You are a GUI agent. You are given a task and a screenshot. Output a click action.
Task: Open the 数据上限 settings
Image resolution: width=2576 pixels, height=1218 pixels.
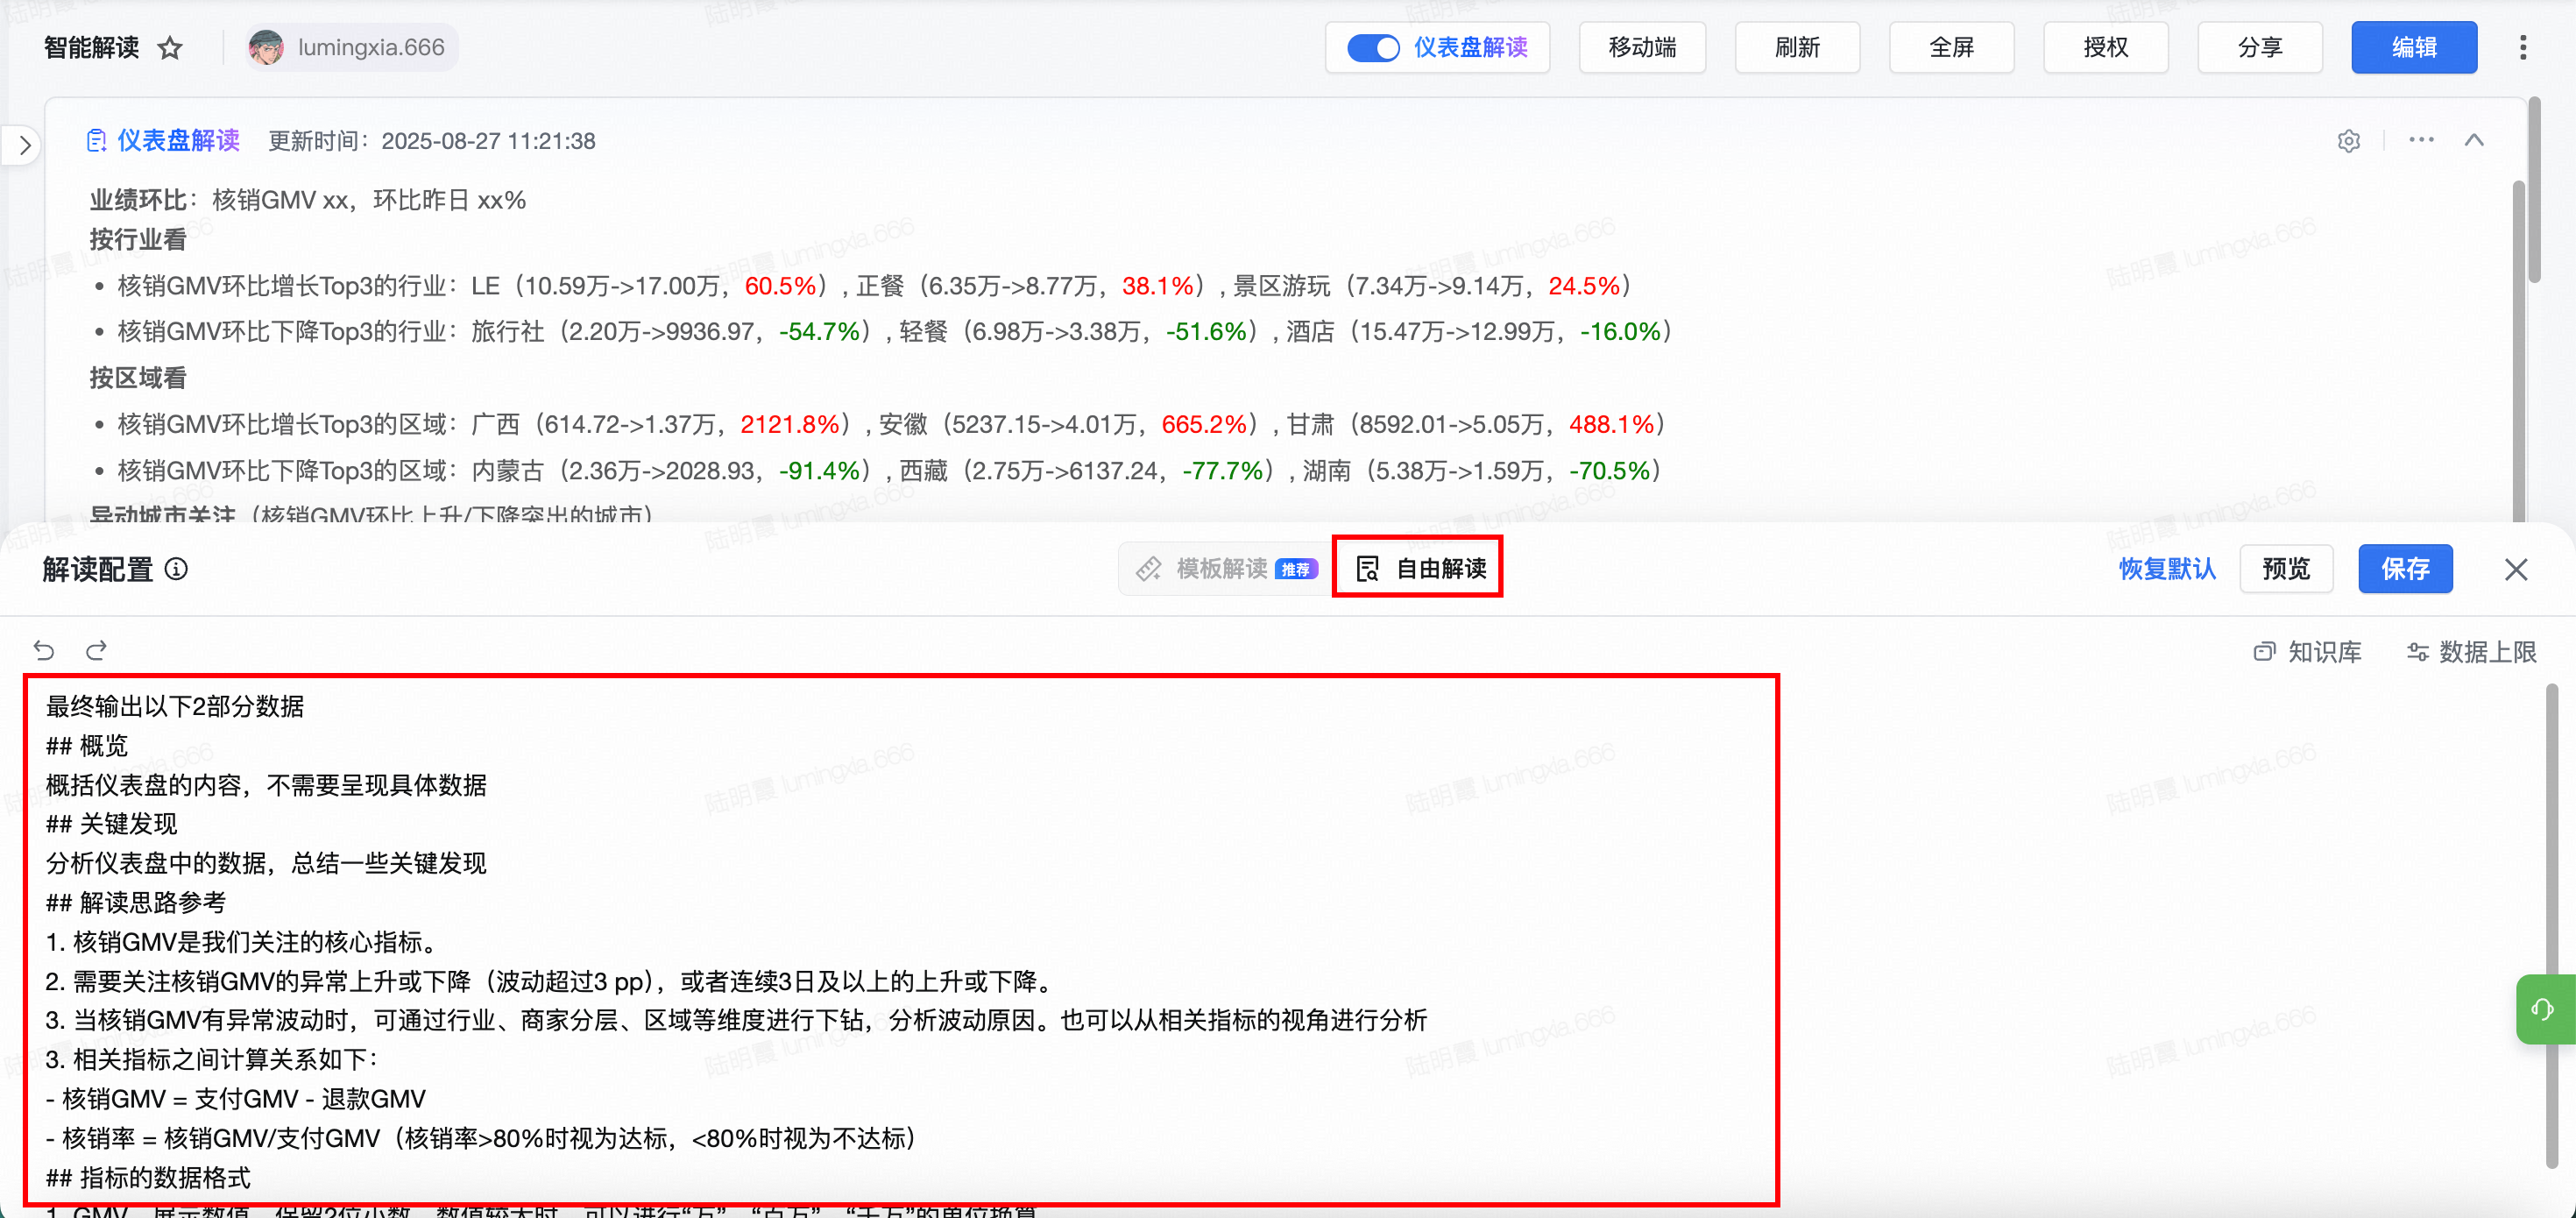[x=2471, y=652]
